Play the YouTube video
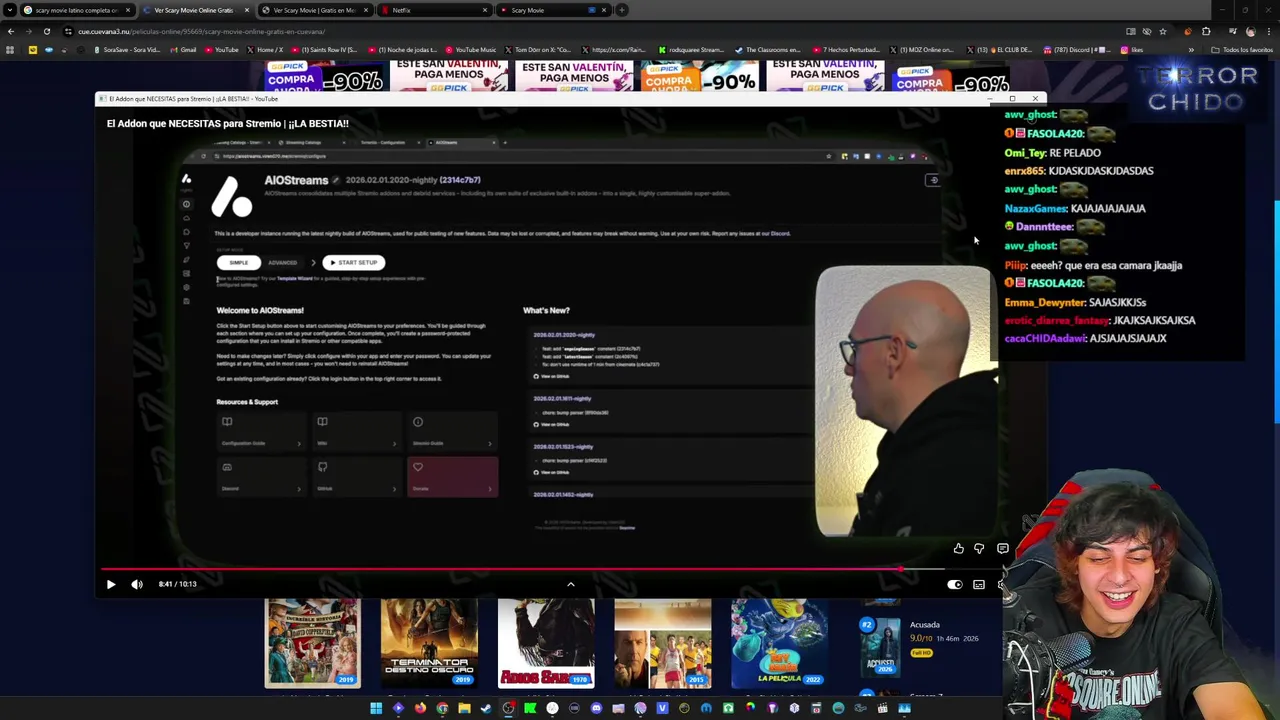 click(x=111, y=584)
